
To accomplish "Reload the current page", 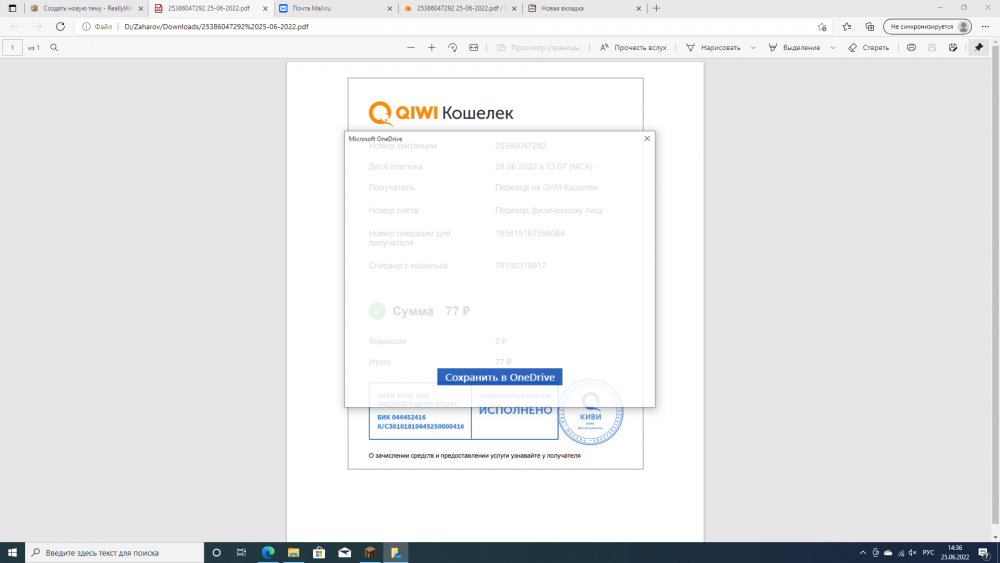I will coord(60,27).
